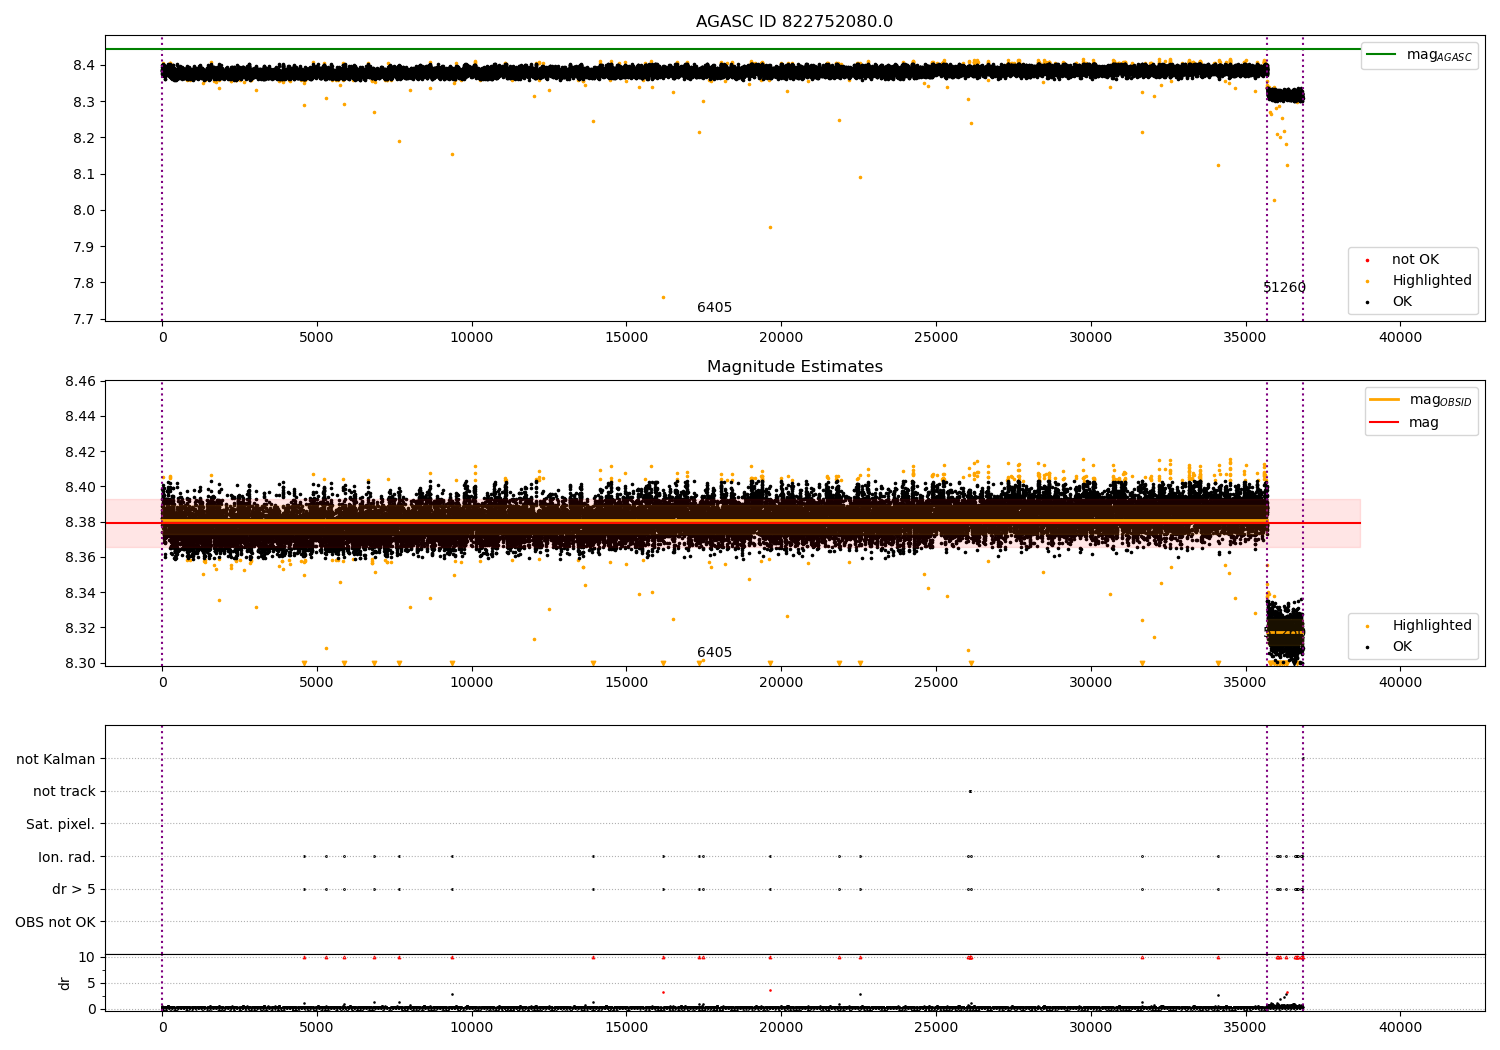
Task: Click the 'AGASC ID 822752080.0' plot title
Action: 794,22
